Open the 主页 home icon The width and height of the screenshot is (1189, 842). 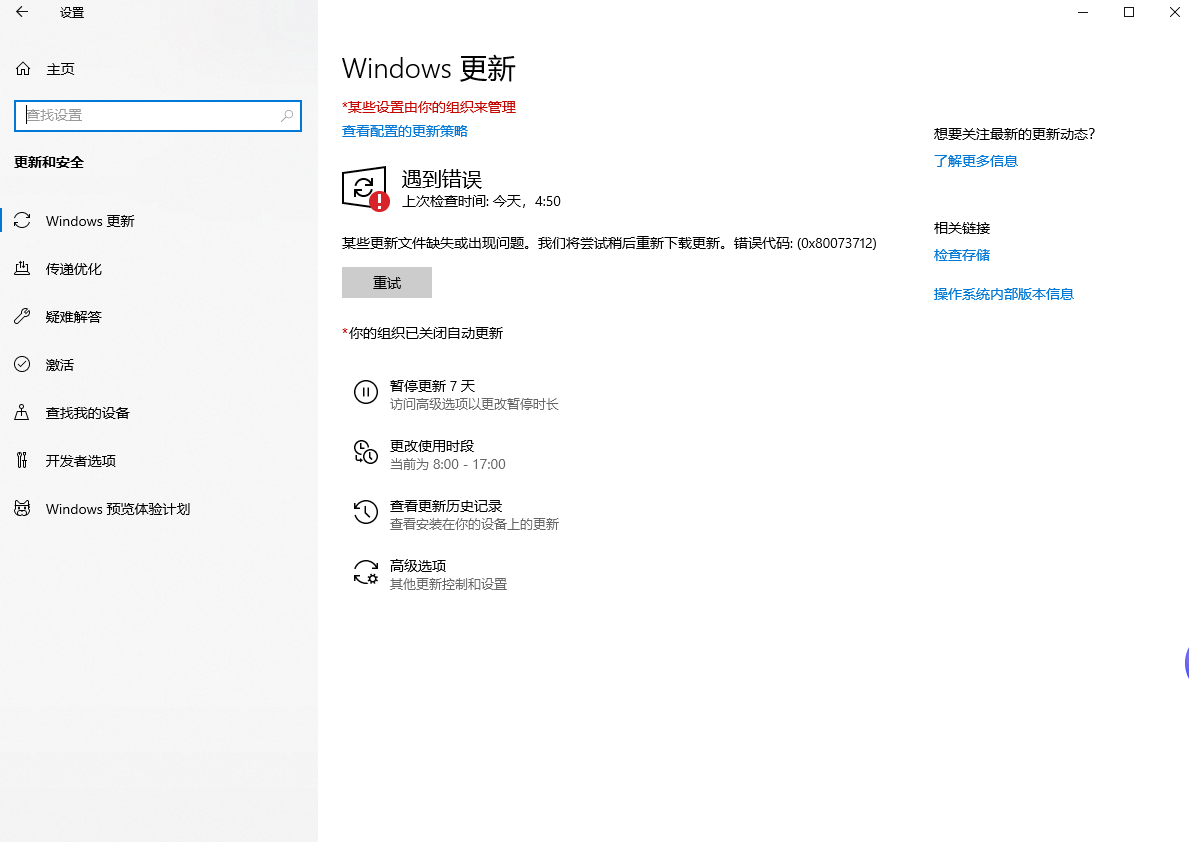[23, 69]
